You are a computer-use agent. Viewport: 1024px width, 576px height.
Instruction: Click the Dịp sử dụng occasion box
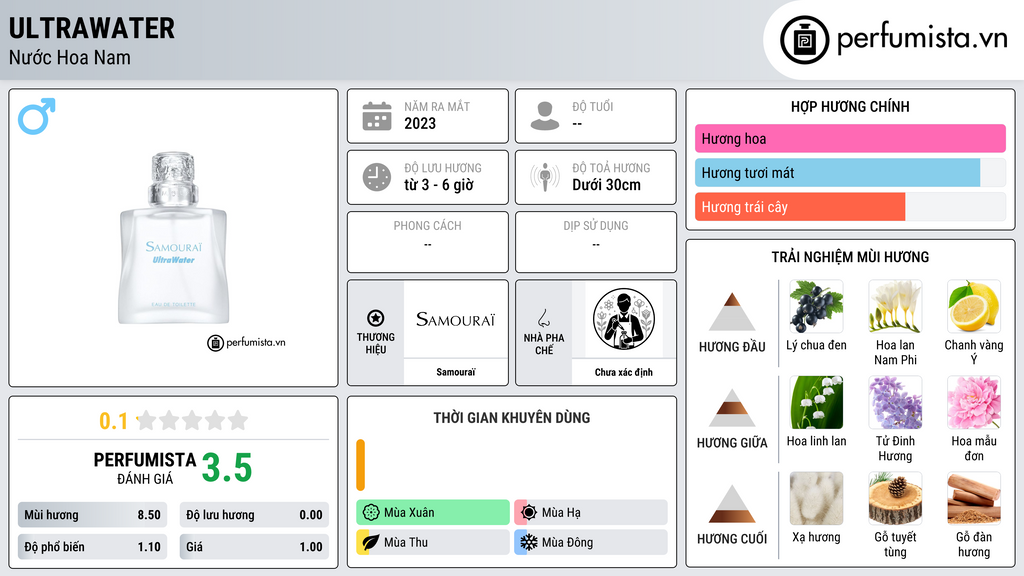[596, 242]
